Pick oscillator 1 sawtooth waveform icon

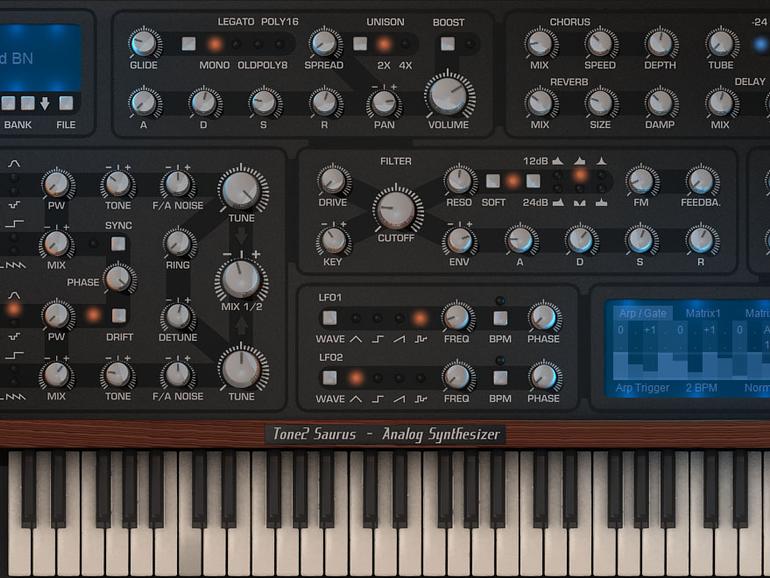(x=14, y=265)
